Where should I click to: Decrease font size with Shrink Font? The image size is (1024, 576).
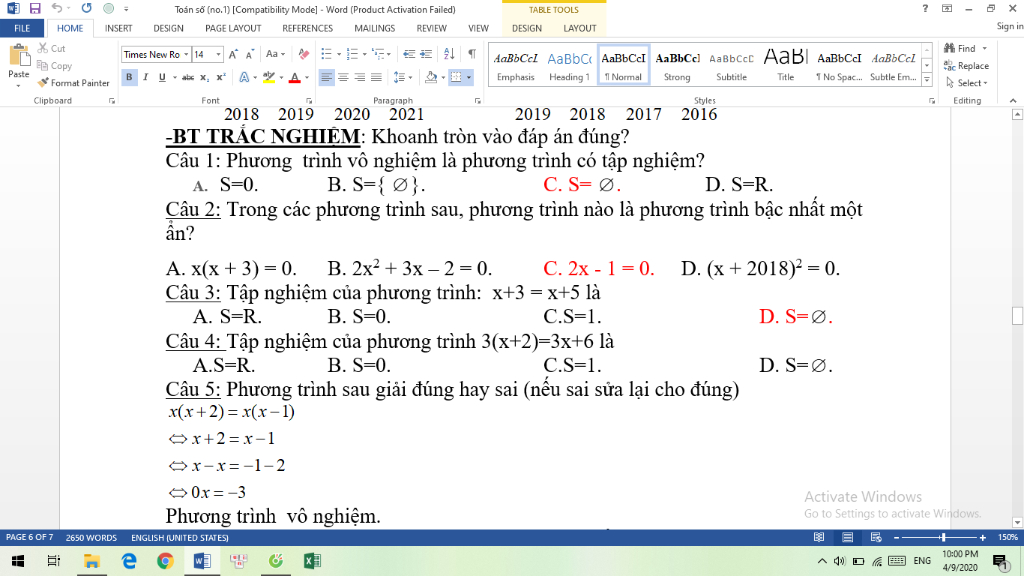point(249,54)
